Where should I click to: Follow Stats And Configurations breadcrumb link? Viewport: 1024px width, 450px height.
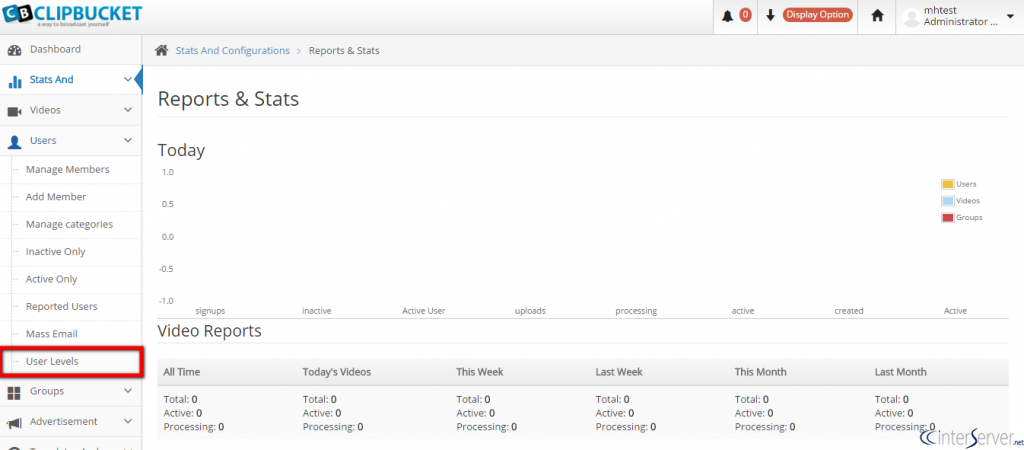pyautogui.click(x=232, y=50)
